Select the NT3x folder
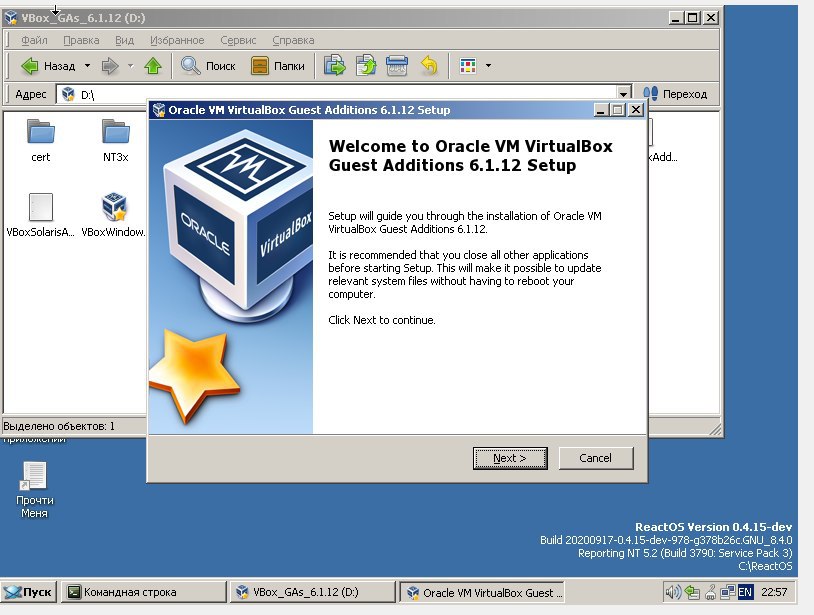814x615 pixels. [115, 140]
